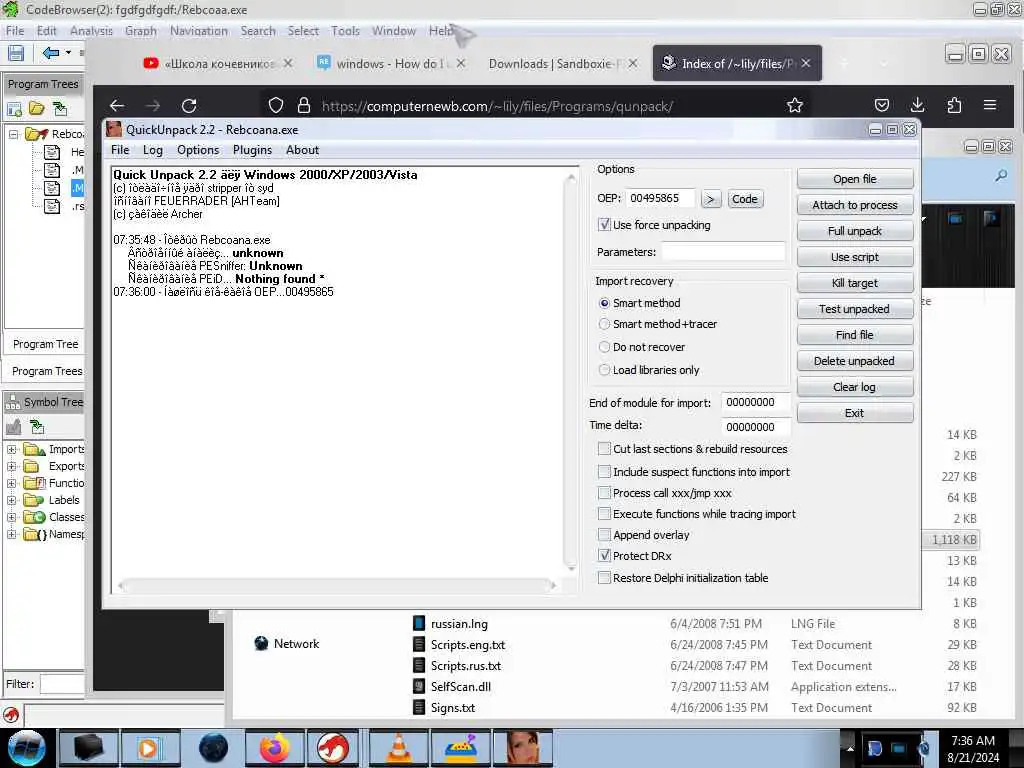Screen dimensions: 1024x768
Task: Select Smart method+tracer radio option
Action: tap(604, 324)
